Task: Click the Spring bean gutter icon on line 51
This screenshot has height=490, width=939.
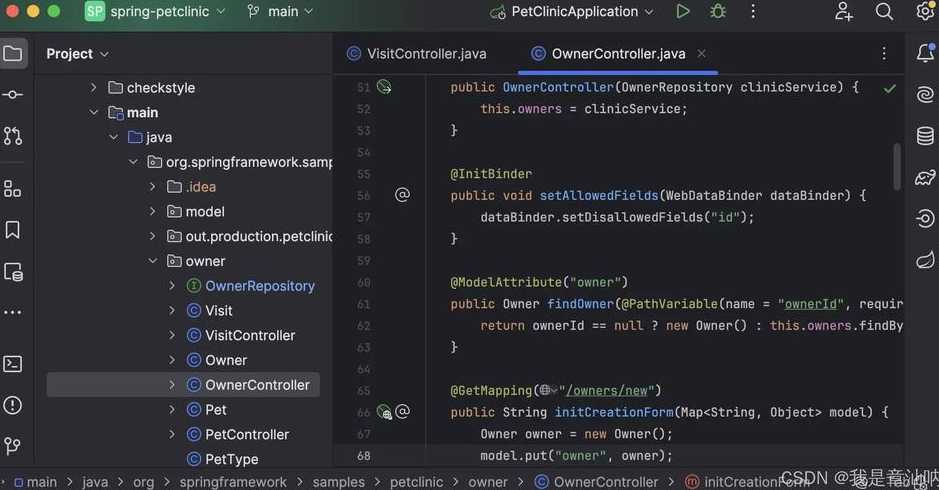Action: 384,87
